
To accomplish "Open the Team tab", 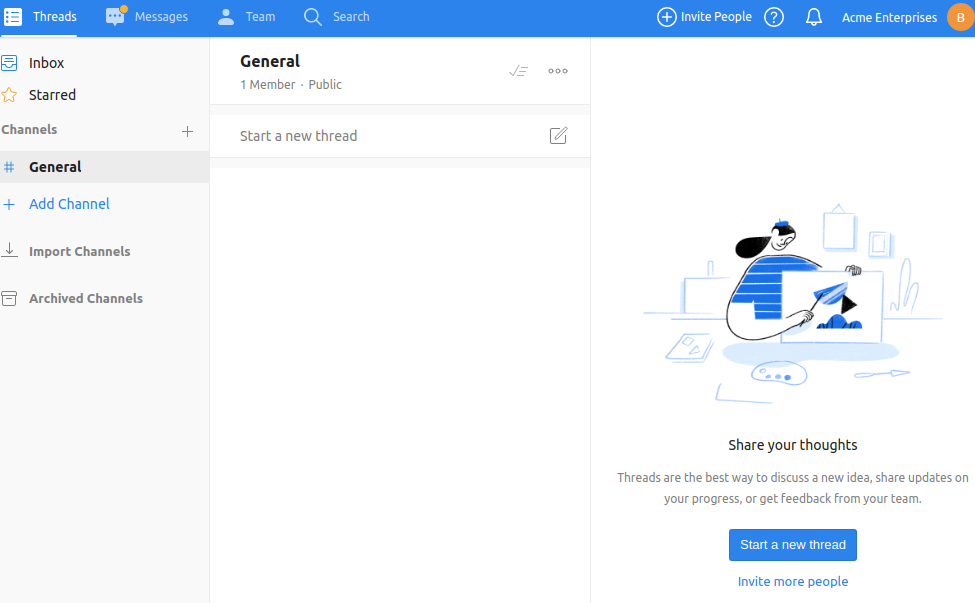I will [x=246, y=17].
